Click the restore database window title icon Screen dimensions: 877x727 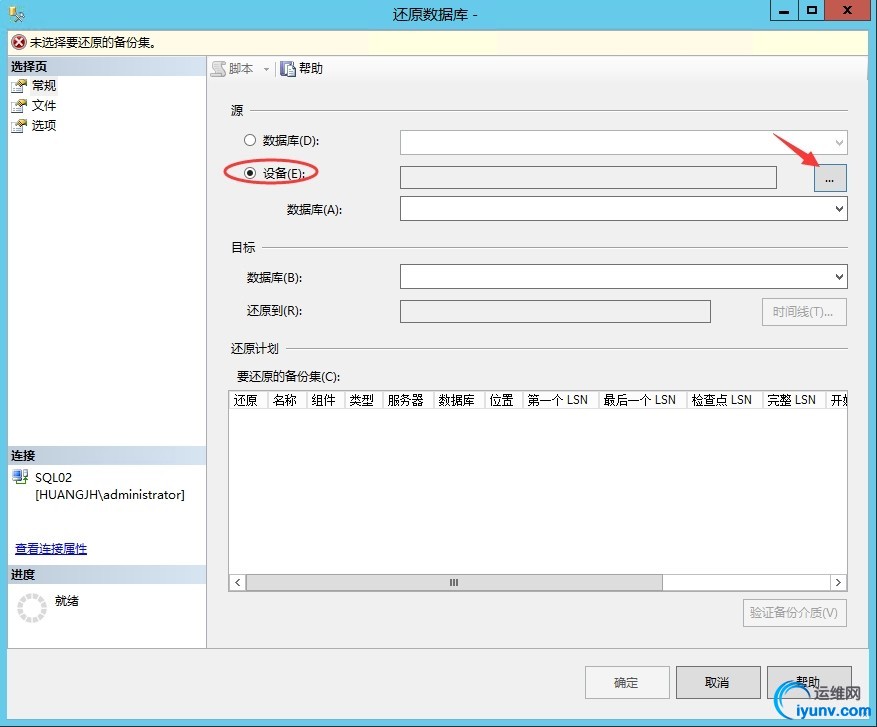point(16,13)
